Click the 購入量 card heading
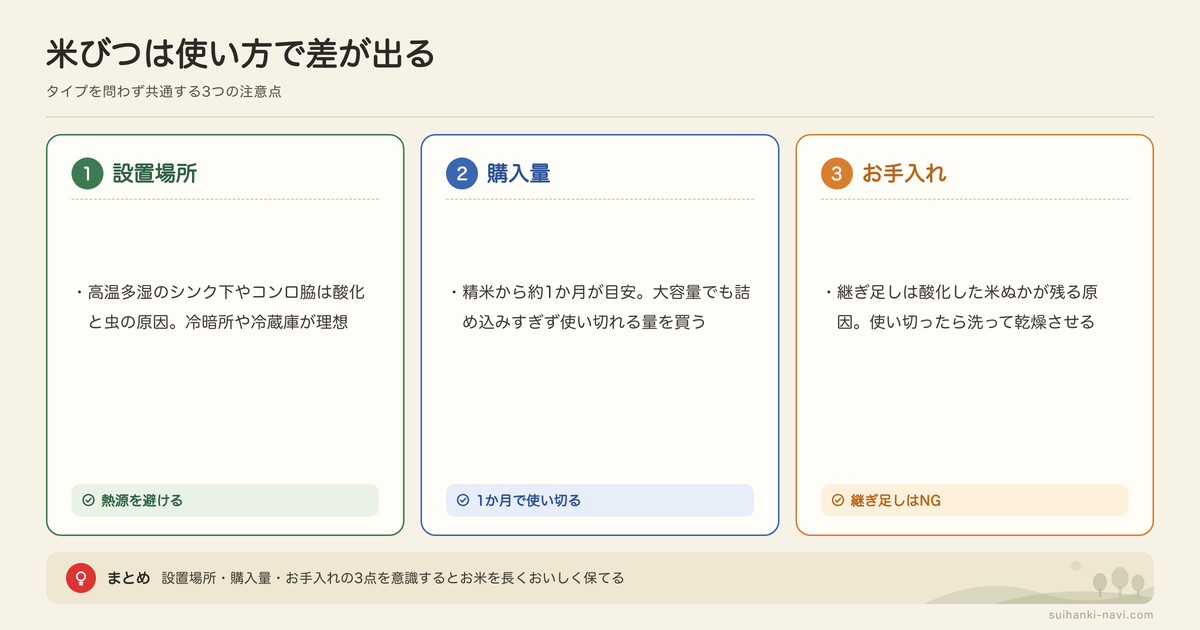 click(x=519, y=173)
